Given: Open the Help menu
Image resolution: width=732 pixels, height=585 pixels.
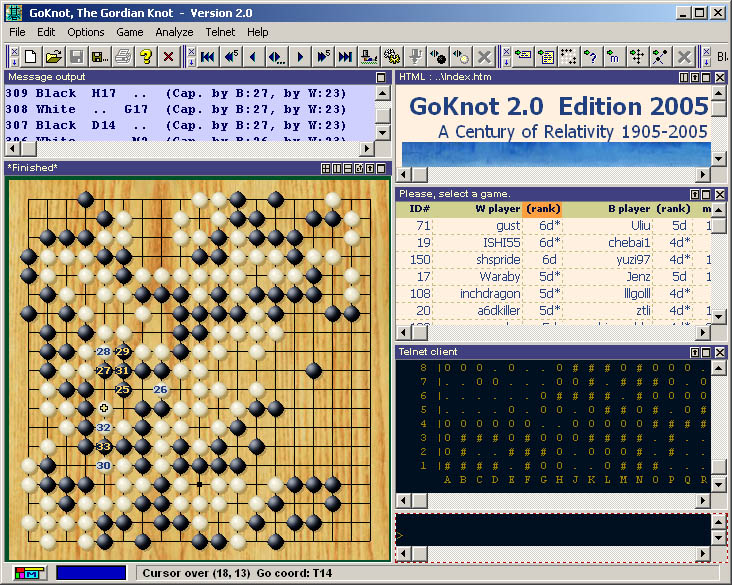Looking at the screenshot, I should pos(258,32).
